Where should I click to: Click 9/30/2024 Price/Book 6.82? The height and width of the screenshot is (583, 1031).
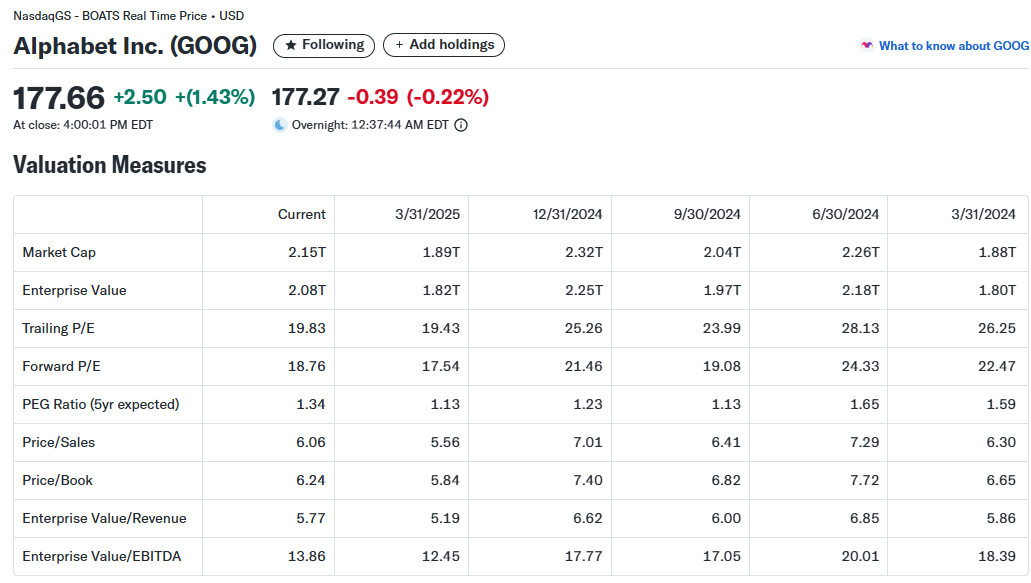click(726, 480)
